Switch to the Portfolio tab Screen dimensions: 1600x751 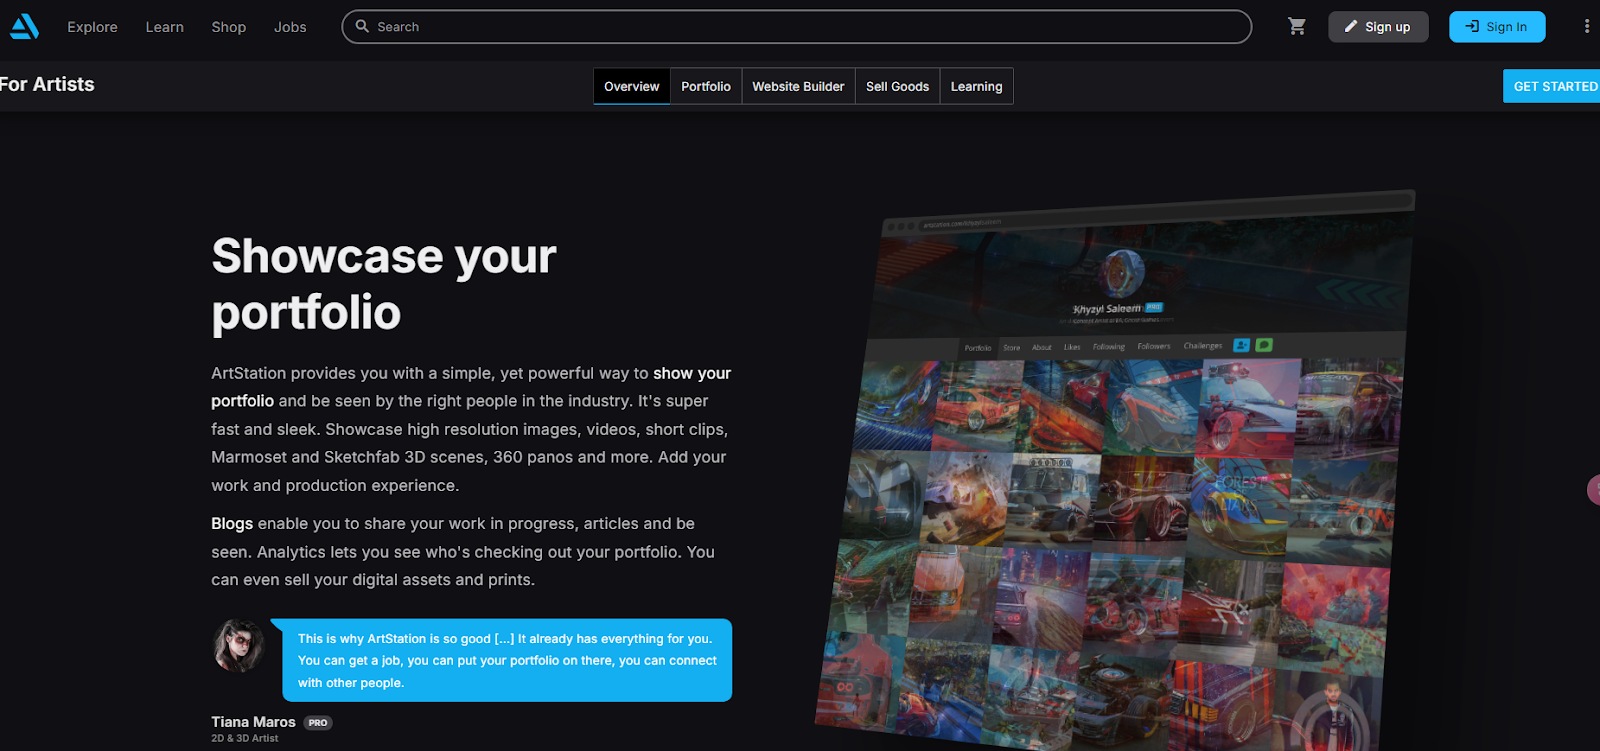click(706, 86)
